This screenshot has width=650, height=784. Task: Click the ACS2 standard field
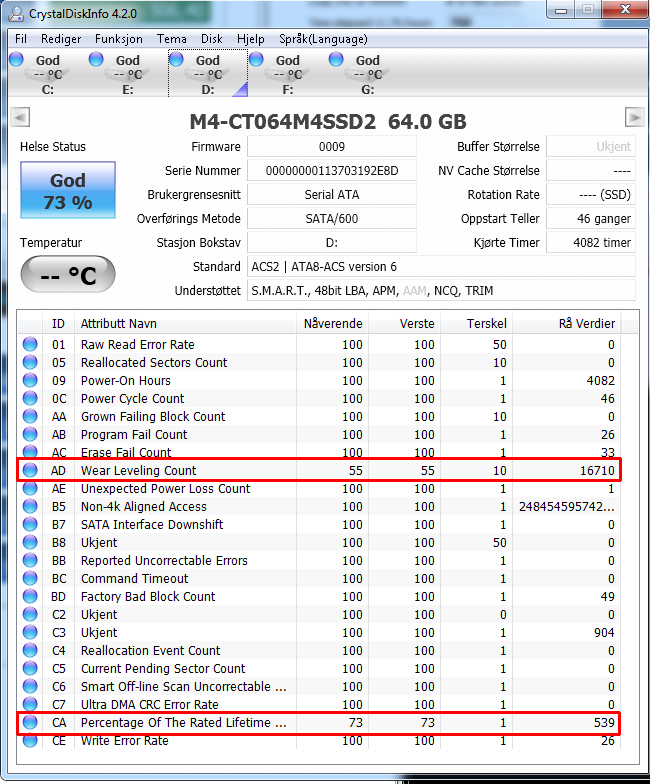(442, 266)
